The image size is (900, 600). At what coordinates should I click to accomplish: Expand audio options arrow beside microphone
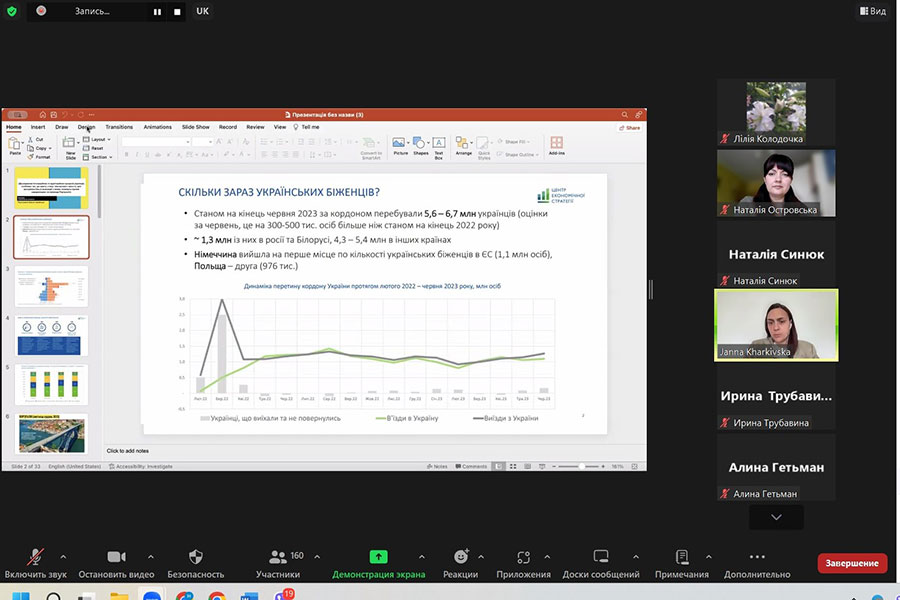63,556
